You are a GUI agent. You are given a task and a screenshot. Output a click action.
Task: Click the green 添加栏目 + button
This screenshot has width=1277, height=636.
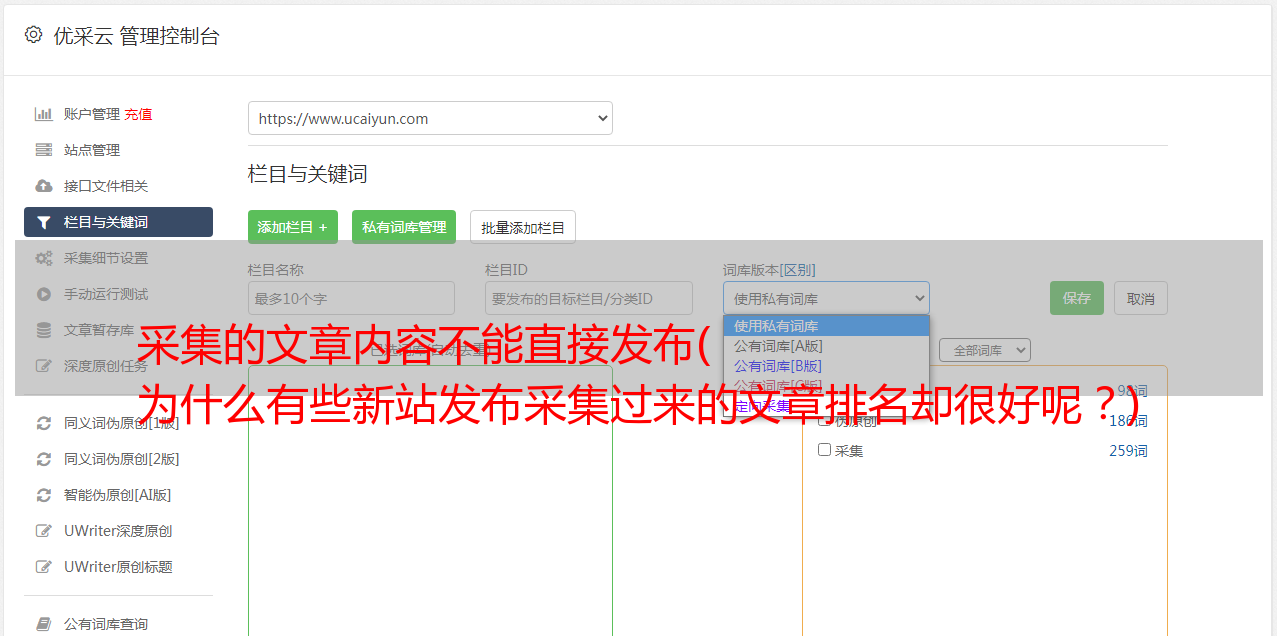[293, 227]
